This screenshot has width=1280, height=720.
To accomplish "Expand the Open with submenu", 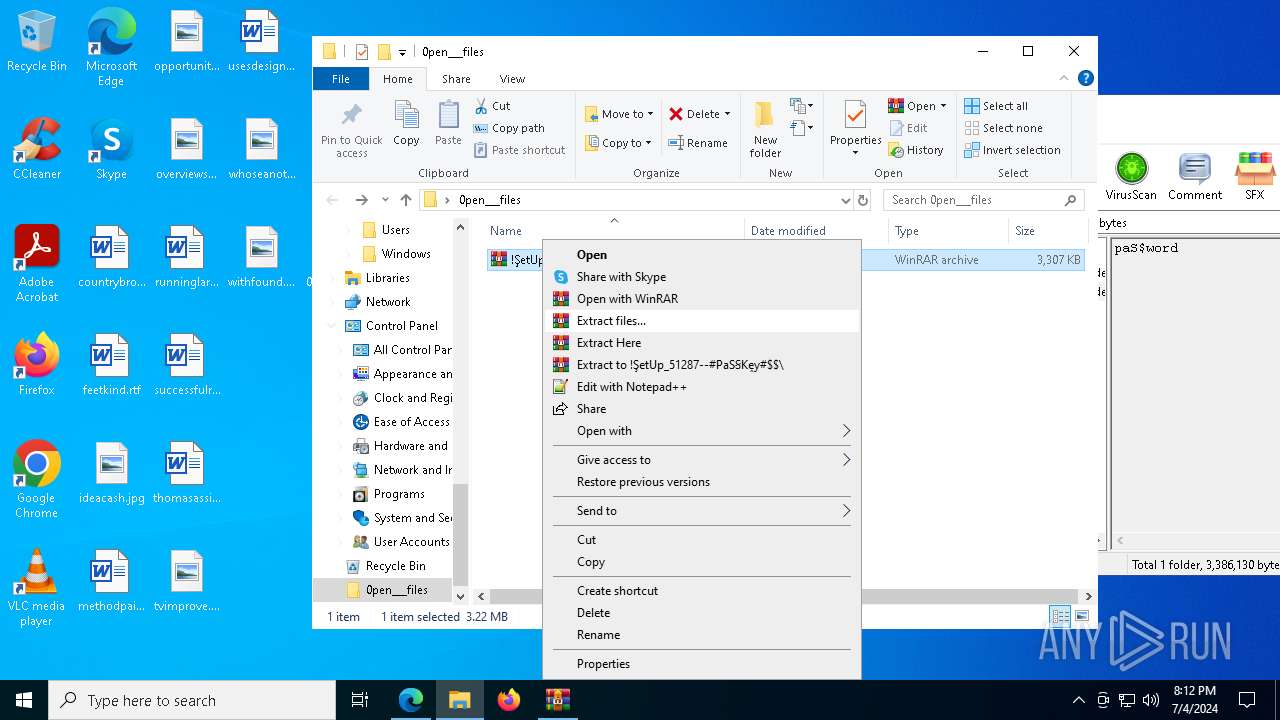I will [x=702, y=431].
